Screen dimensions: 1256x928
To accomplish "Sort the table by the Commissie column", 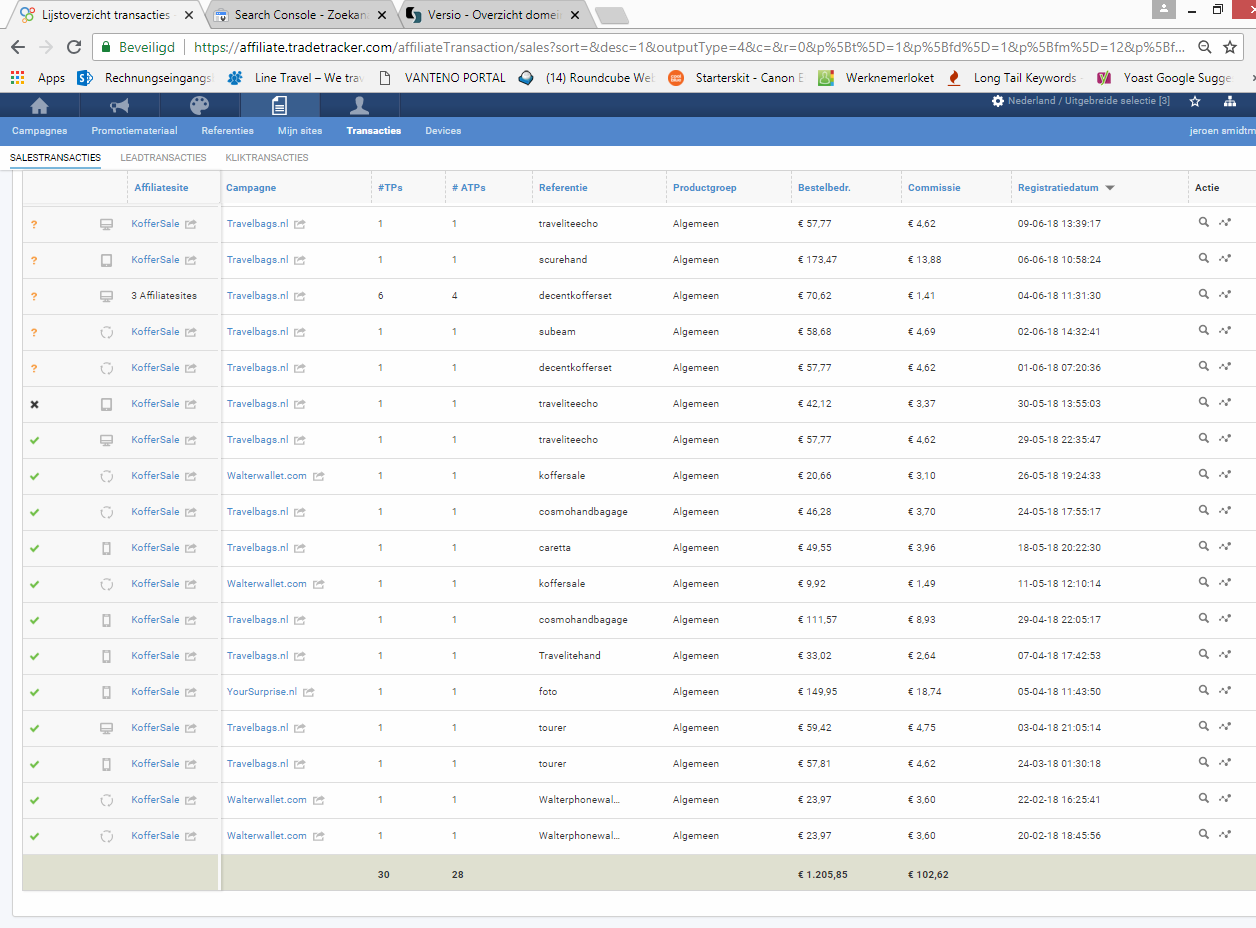I will pyautogui.click(x=934, y=188).
